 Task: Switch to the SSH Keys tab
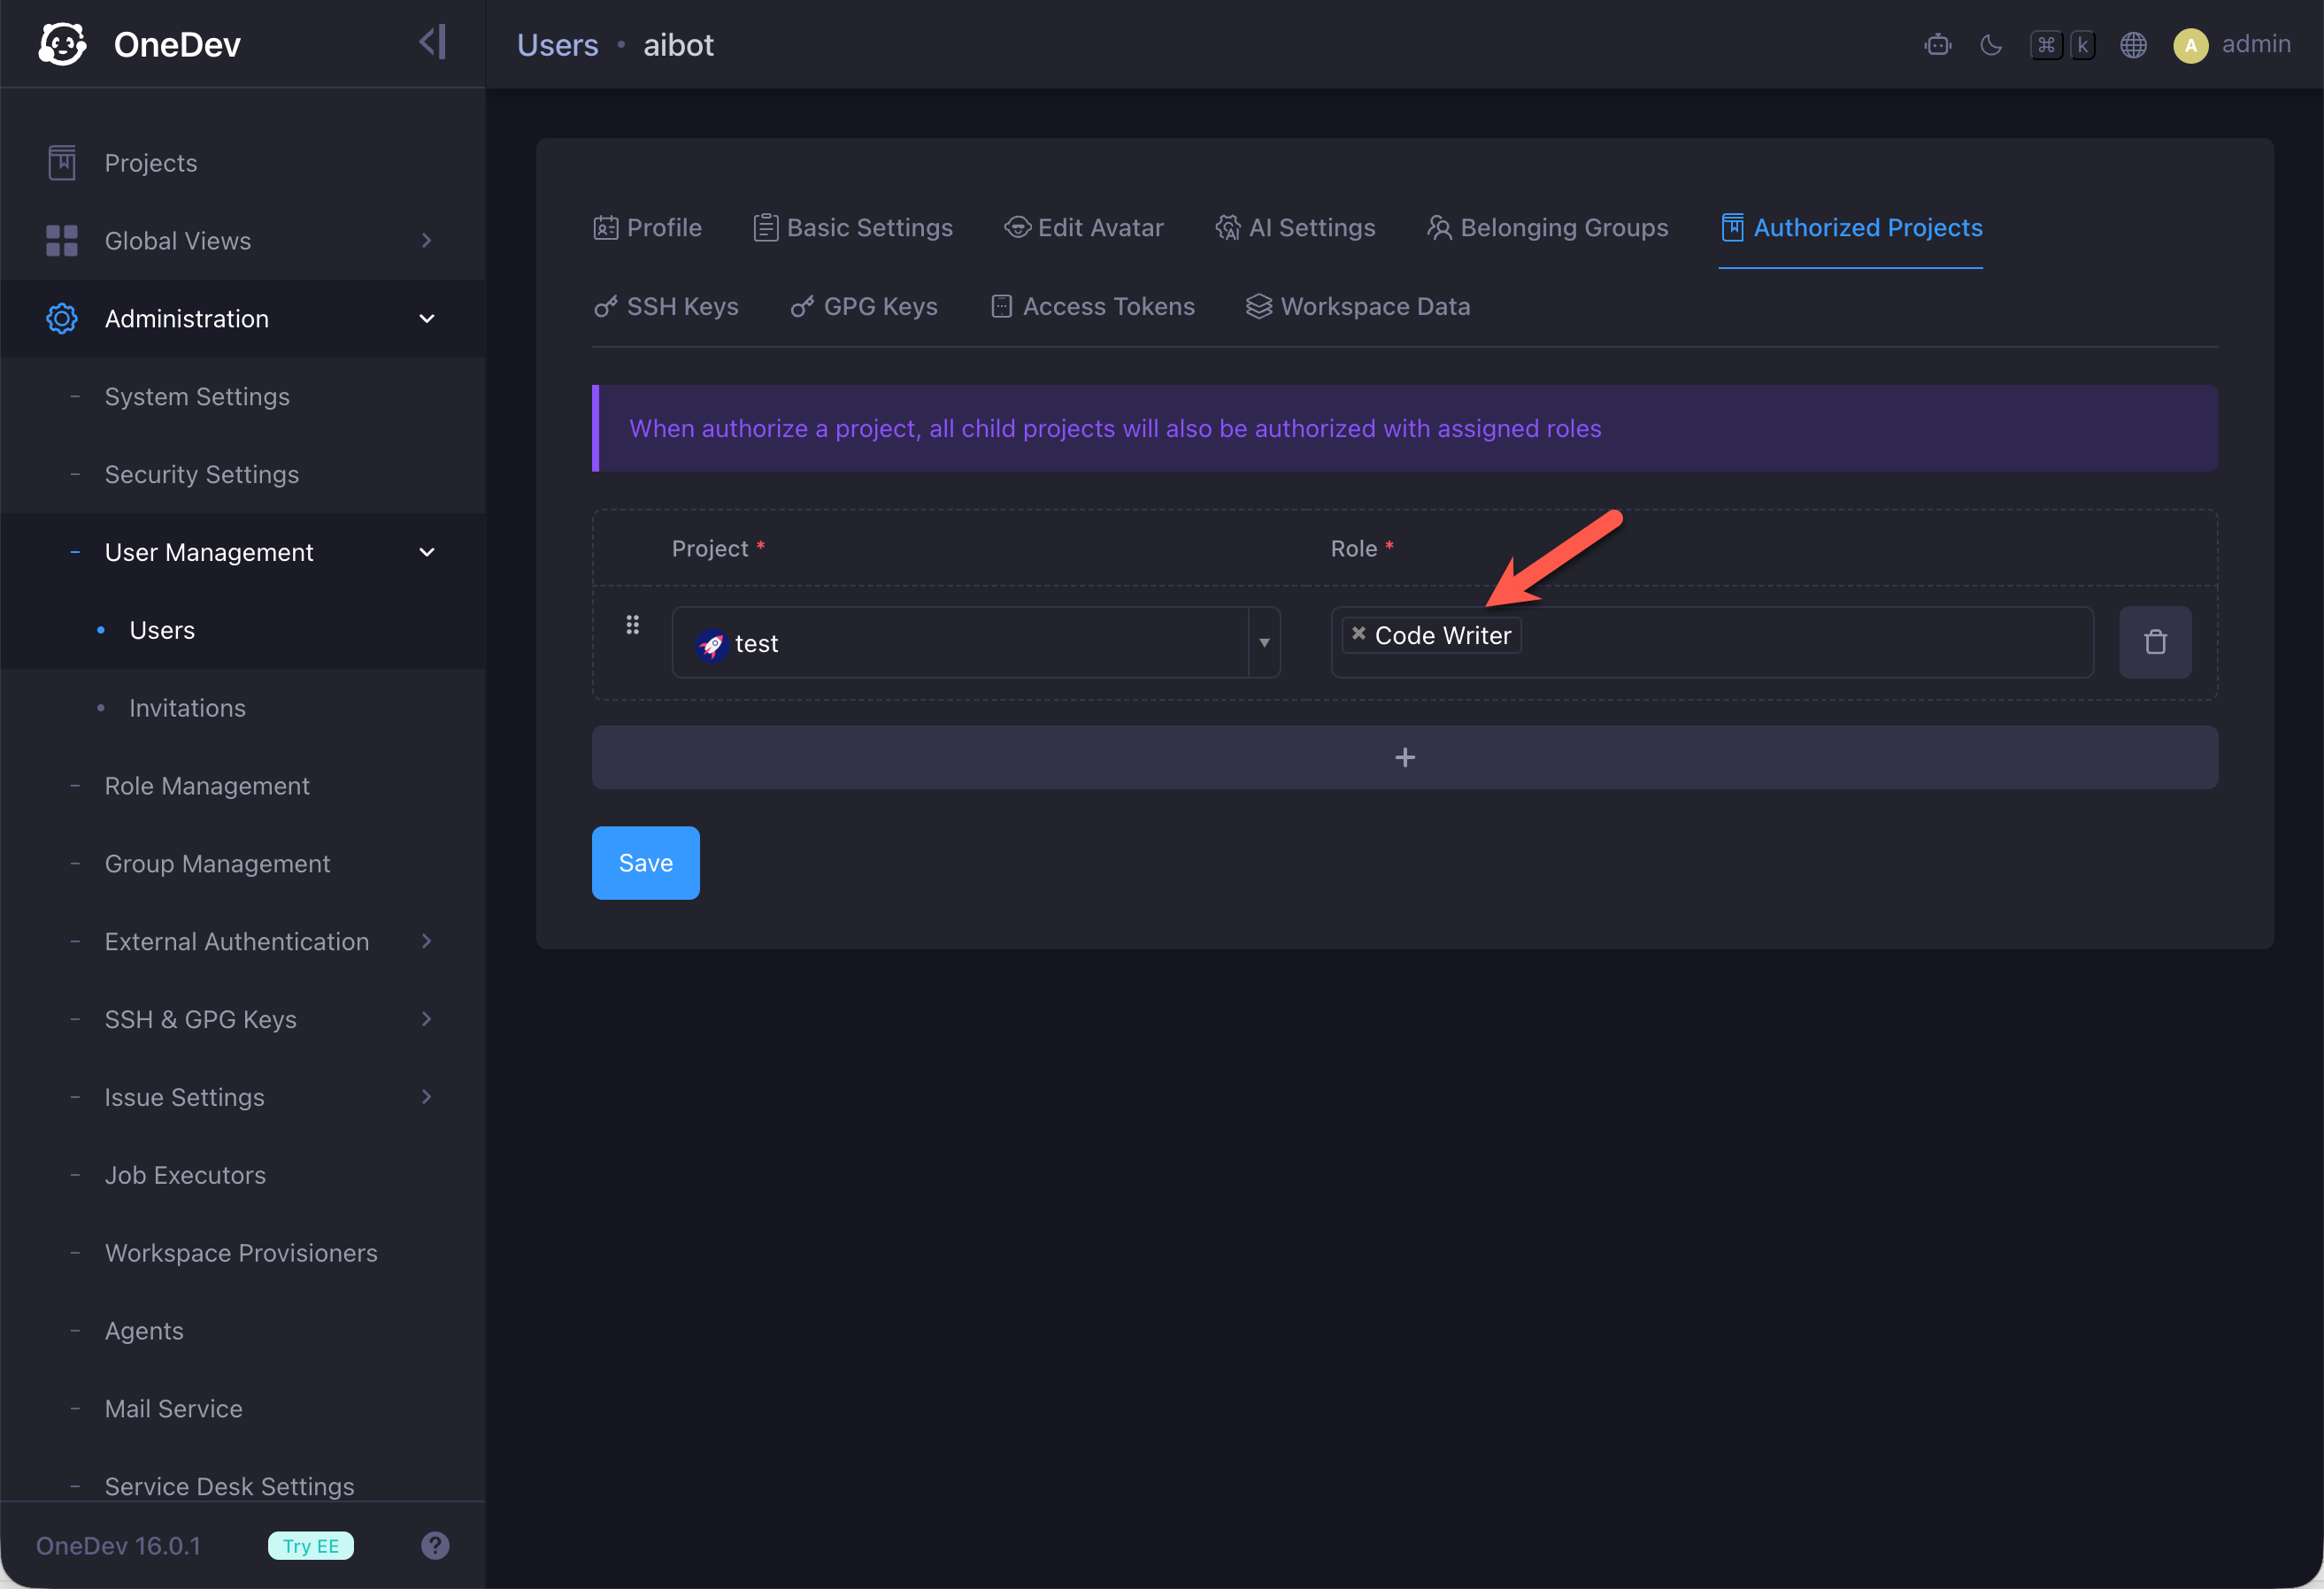[x=666, y=306]
